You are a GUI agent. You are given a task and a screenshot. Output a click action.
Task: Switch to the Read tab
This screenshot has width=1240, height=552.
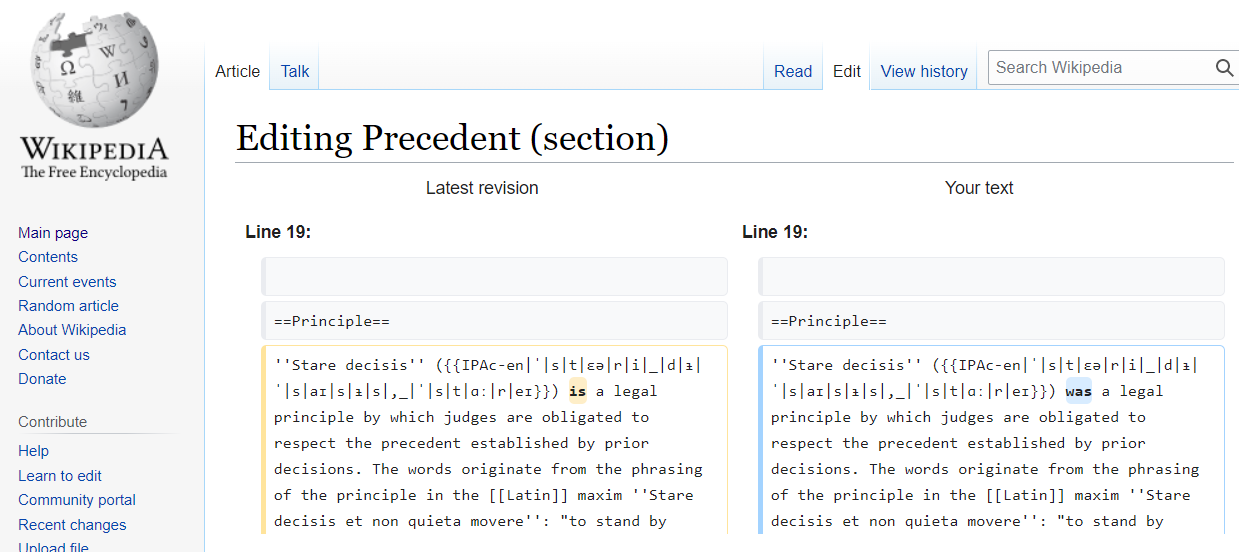pyautogui.click(x=793, y=71)
